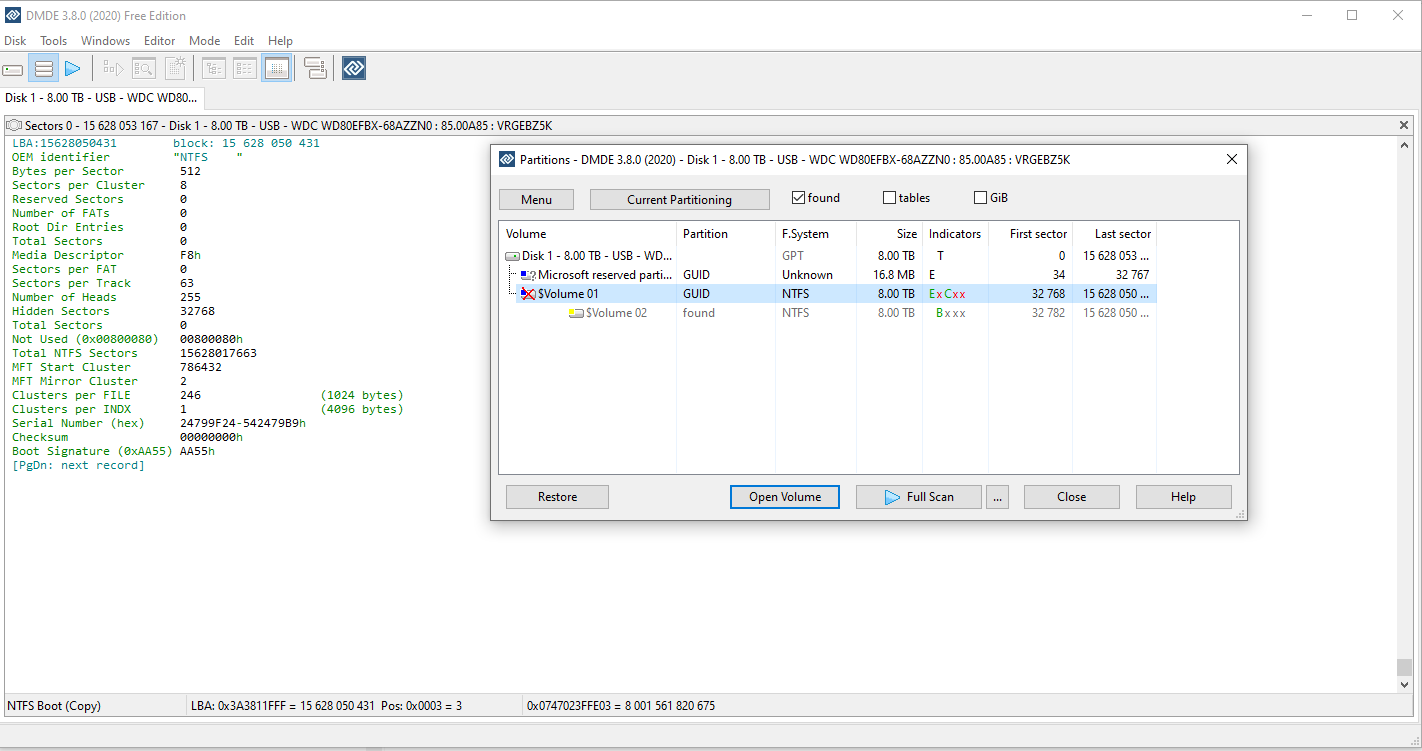Click the Serial Number value 24799F24-542479B9h
1422x751 pixels.
pos(242,424)
